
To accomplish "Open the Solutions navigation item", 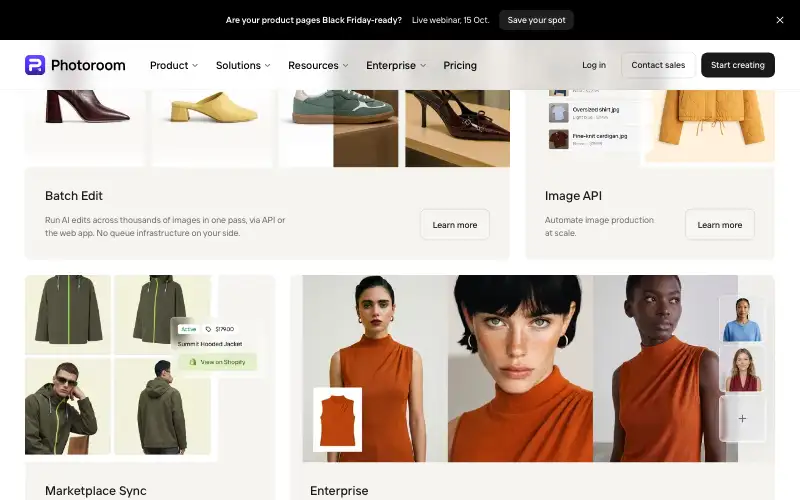I will click(x=238, y=65).
